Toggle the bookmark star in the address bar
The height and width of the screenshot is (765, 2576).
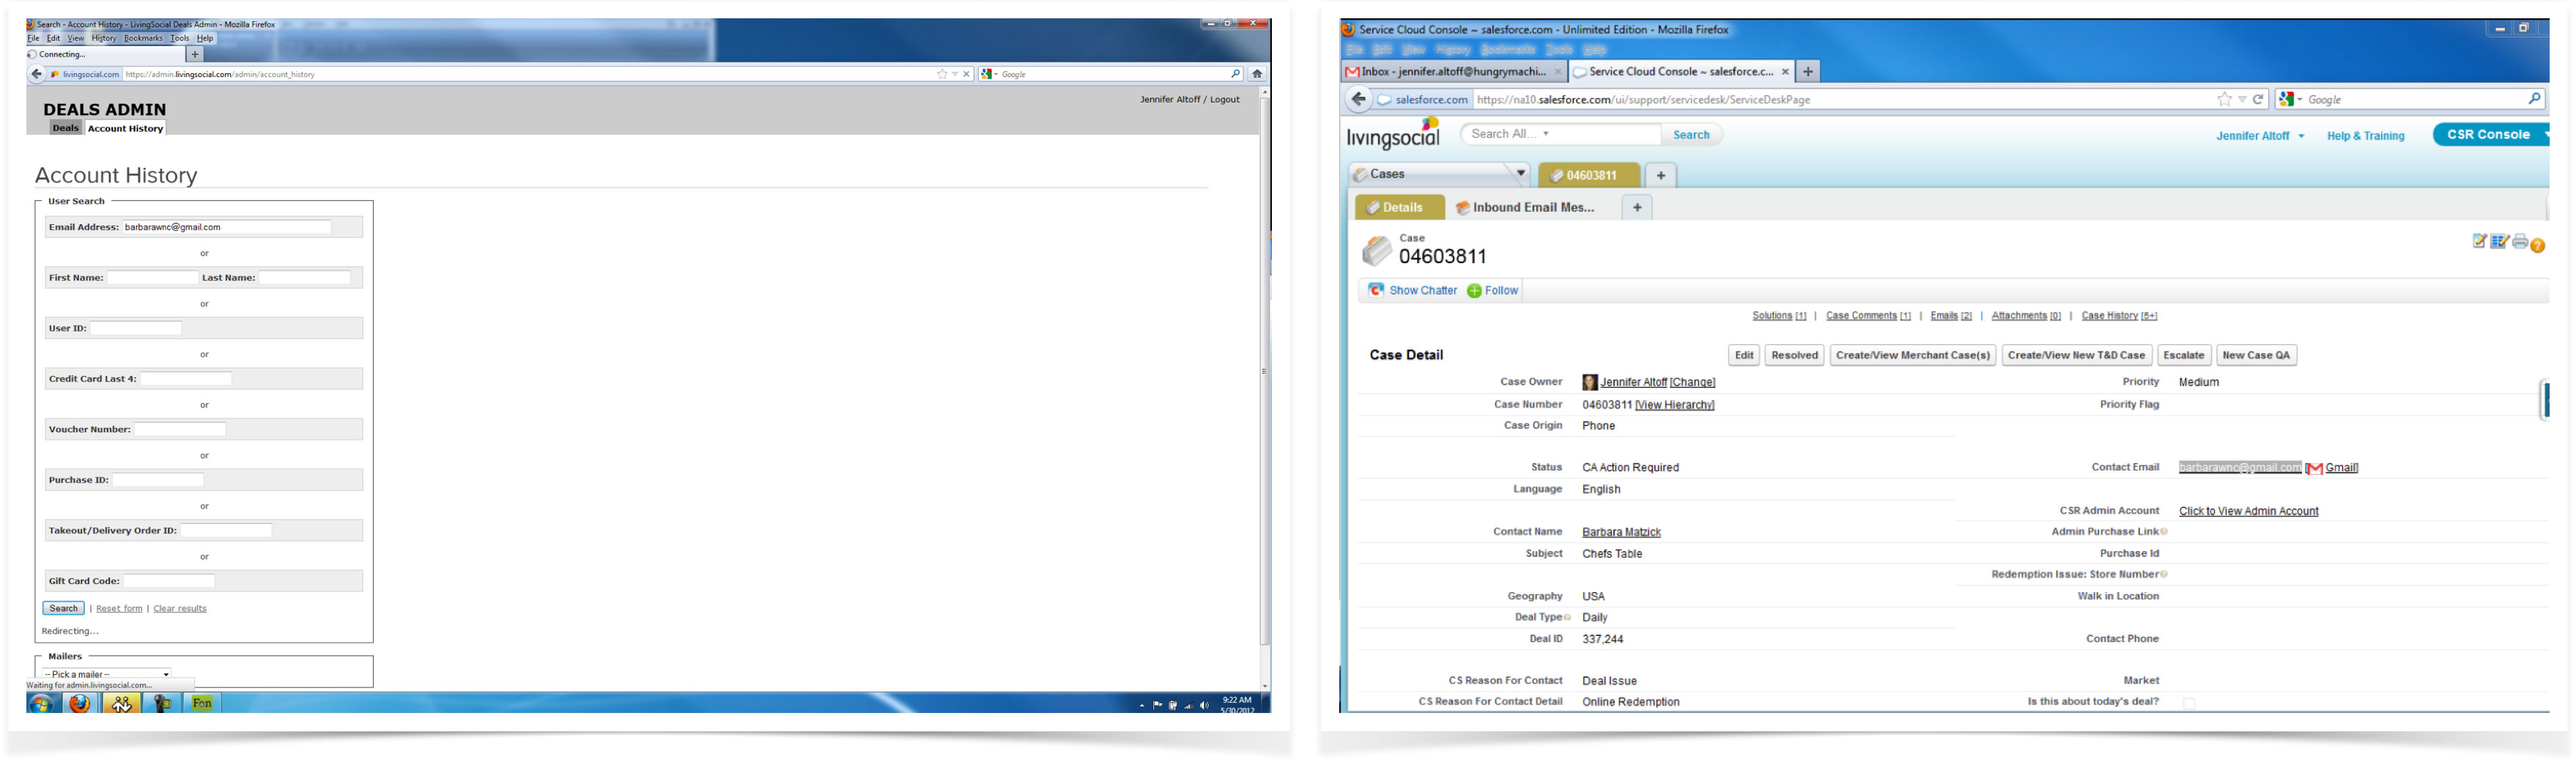(x=2224, y=99)
